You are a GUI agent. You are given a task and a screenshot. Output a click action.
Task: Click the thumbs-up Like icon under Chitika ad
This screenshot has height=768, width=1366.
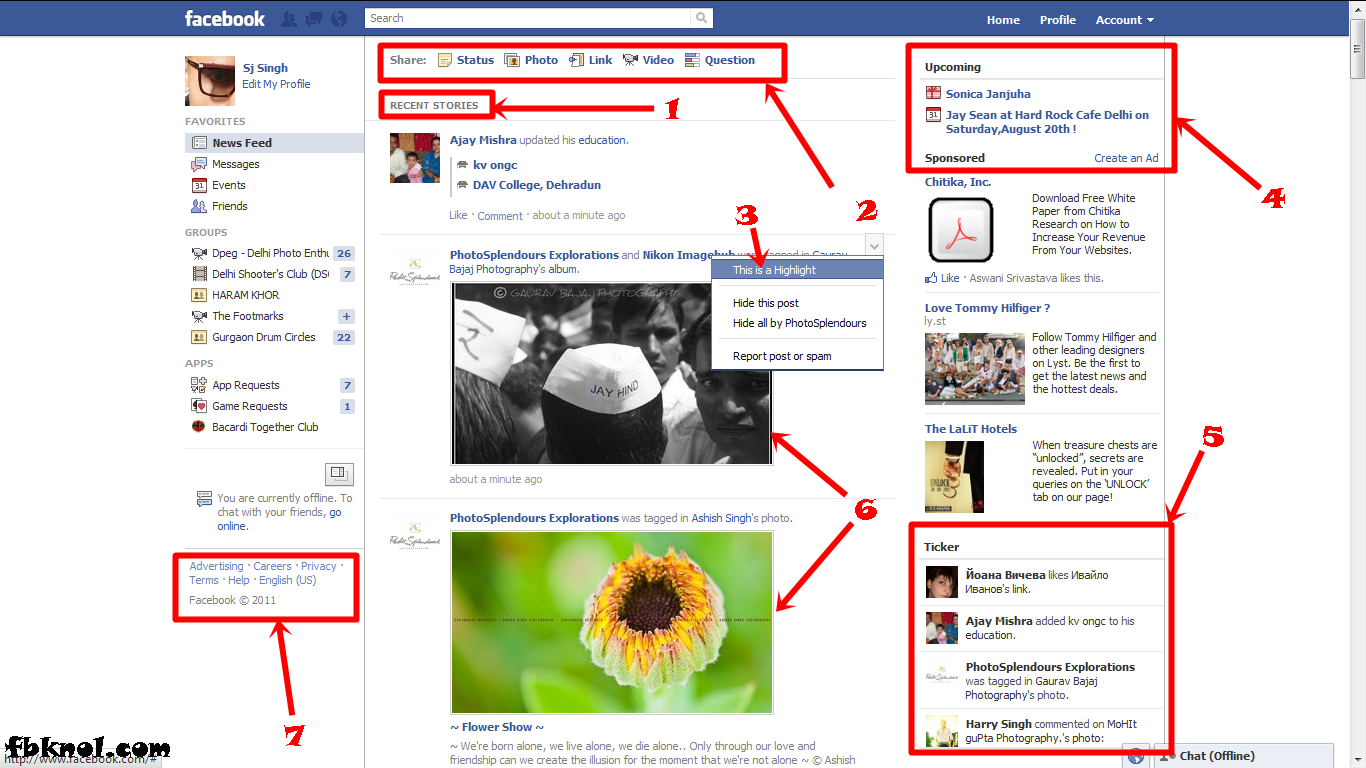tap(931, 278)
